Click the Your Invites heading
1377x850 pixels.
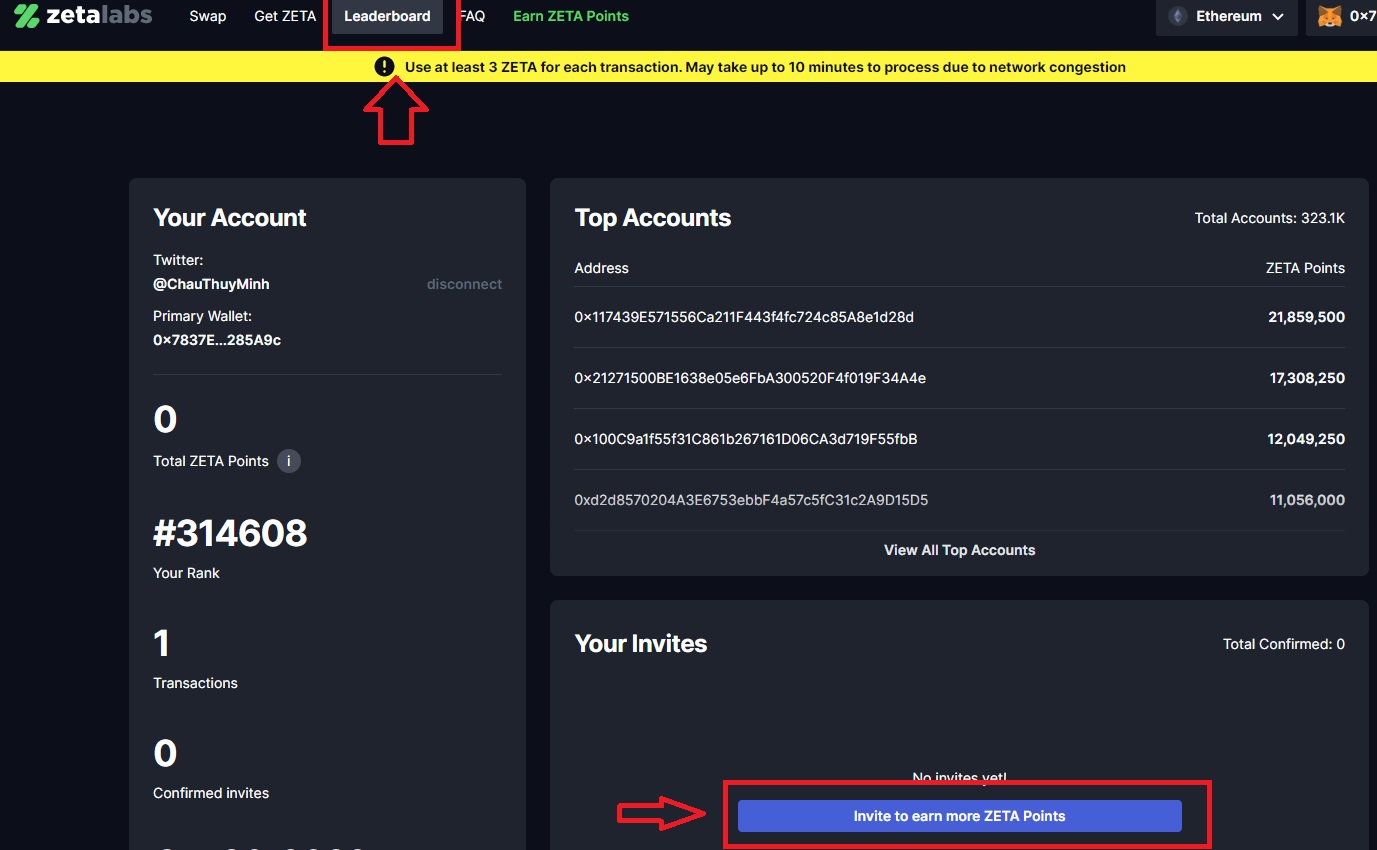point(641,644)
